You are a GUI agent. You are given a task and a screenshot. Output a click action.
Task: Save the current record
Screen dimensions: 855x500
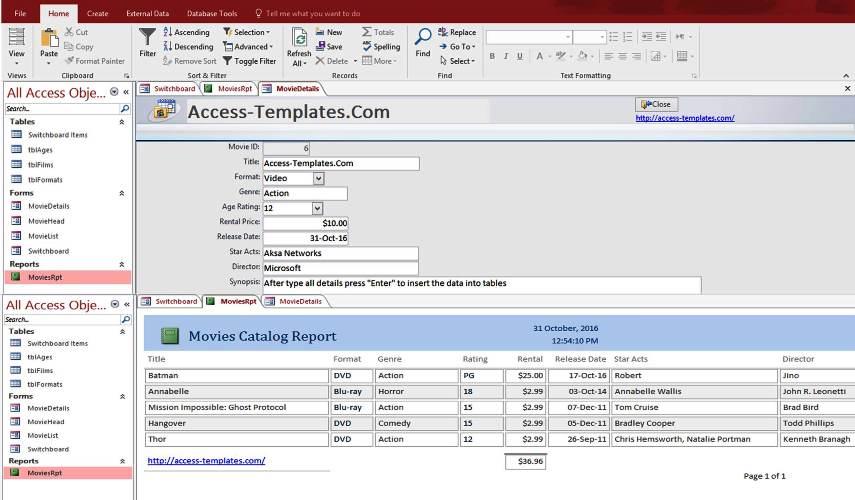pos(329,46)
